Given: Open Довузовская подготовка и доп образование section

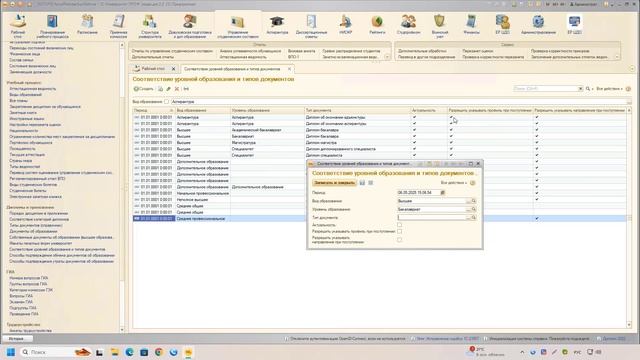Looking at the screenshot, I should pyautogui.click(x=190, y=25).
